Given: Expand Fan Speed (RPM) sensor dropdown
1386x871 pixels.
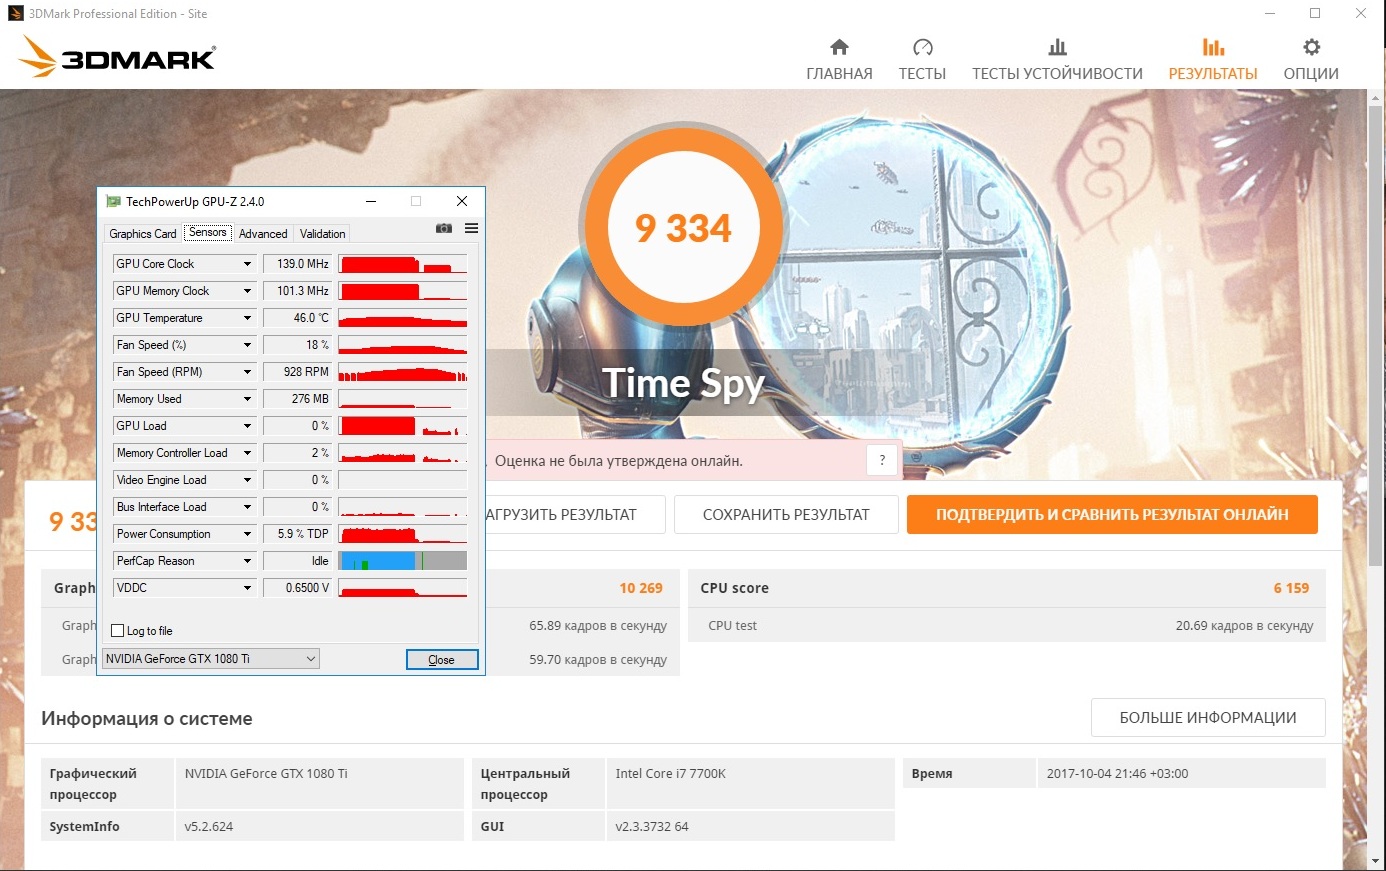Looking at the screenshot, I should pyautogui.click(x=247, y=372).
